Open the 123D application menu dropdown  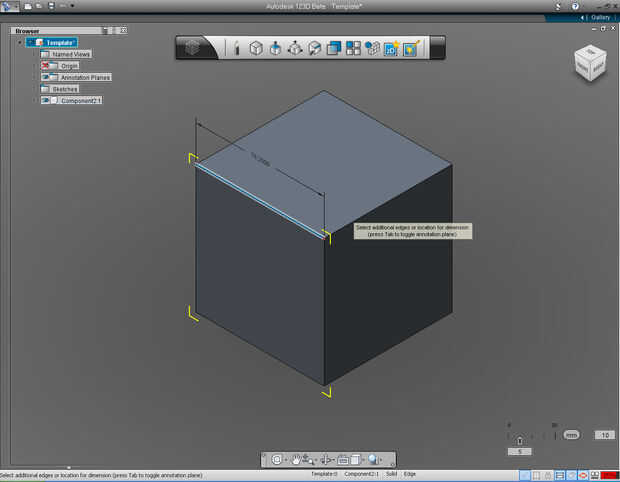click(10, 6)
